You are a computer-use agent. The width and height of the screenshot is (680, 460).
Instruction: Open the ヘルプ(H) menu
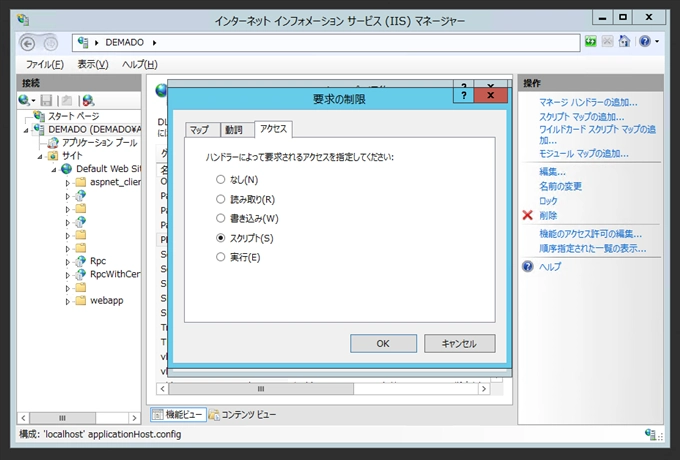140,65
